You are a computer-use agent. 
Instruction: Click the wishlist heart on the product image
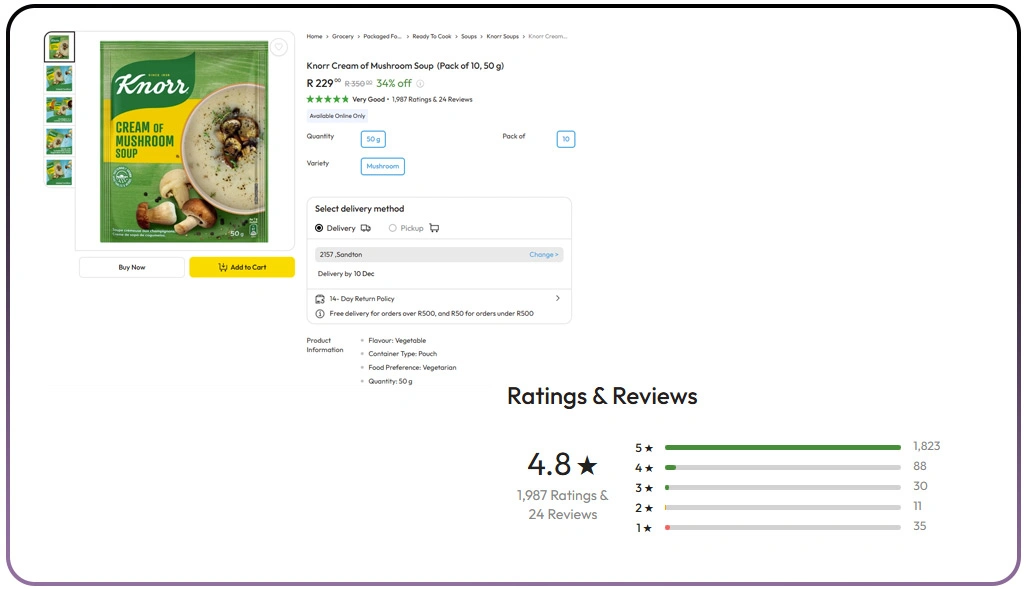278,47
